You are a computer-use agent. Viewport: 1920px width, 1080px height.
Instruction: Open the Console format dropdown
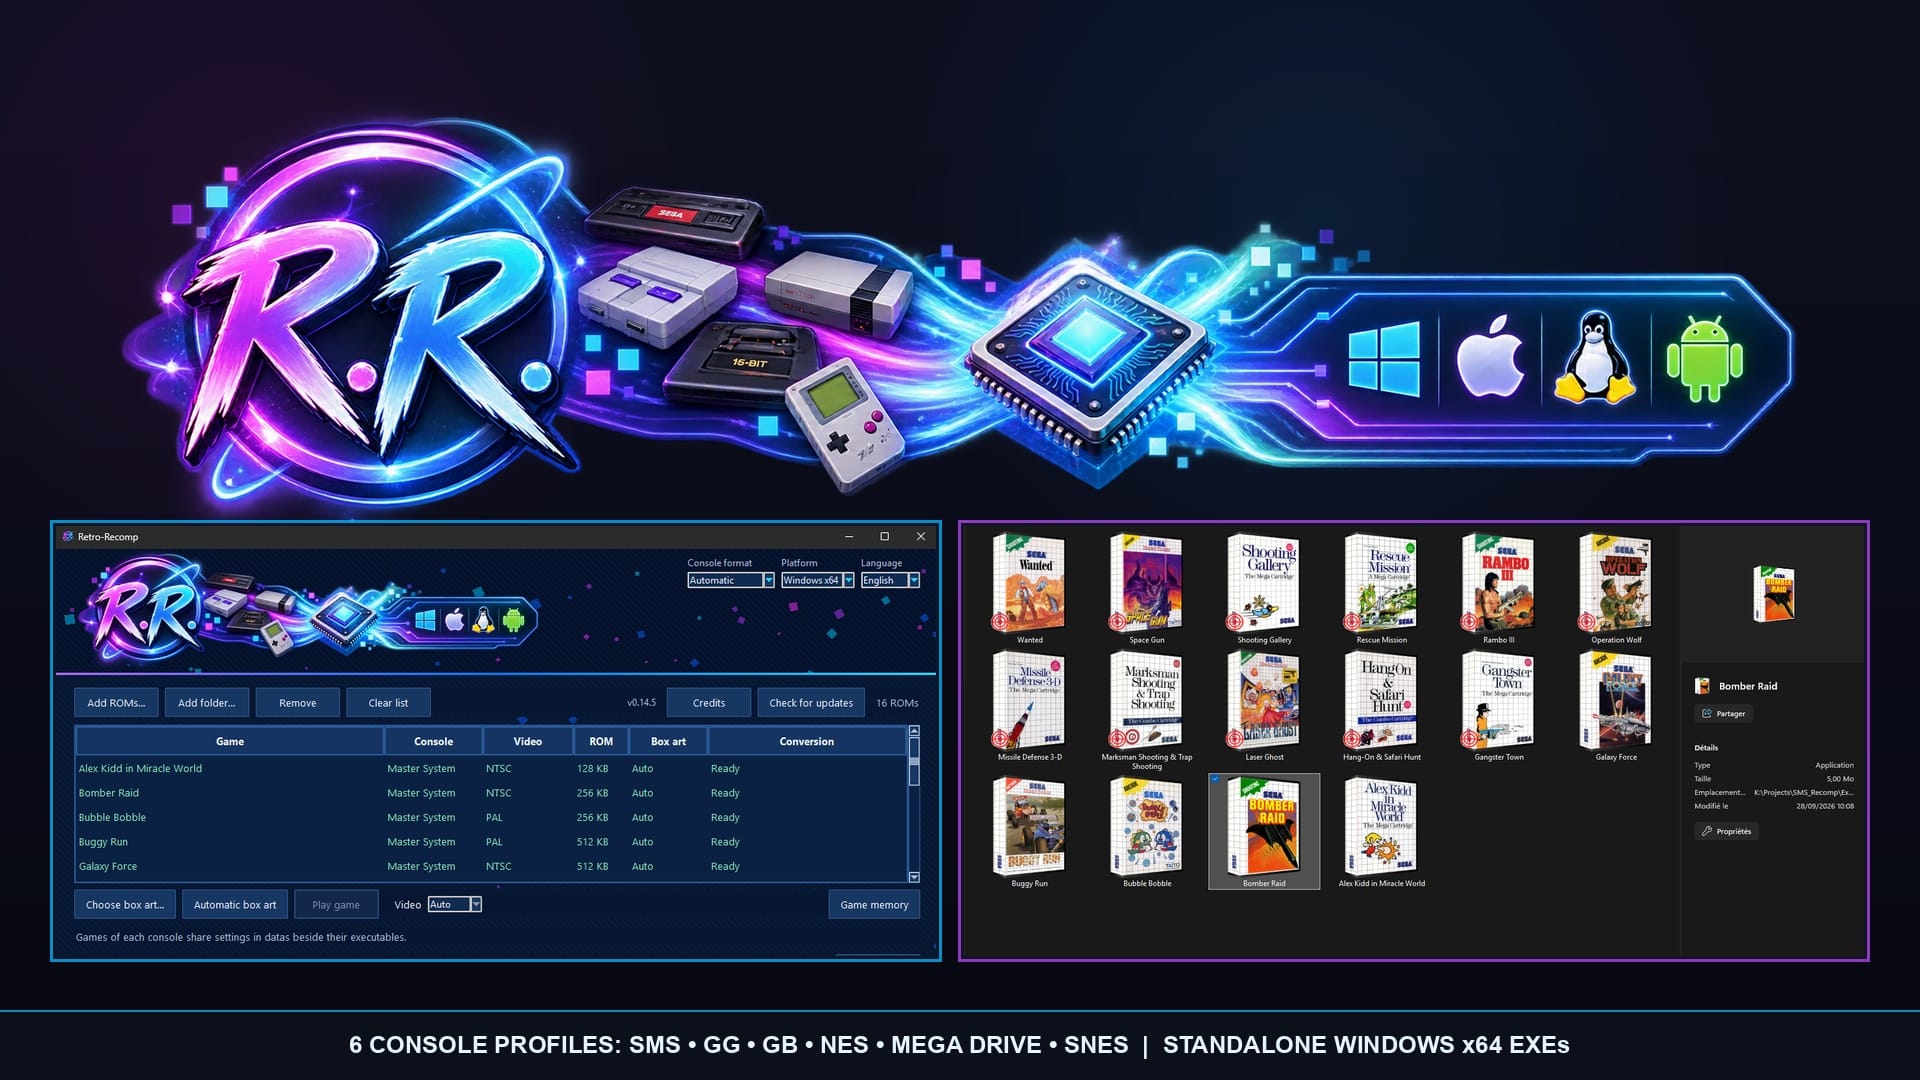coord(731,581)
